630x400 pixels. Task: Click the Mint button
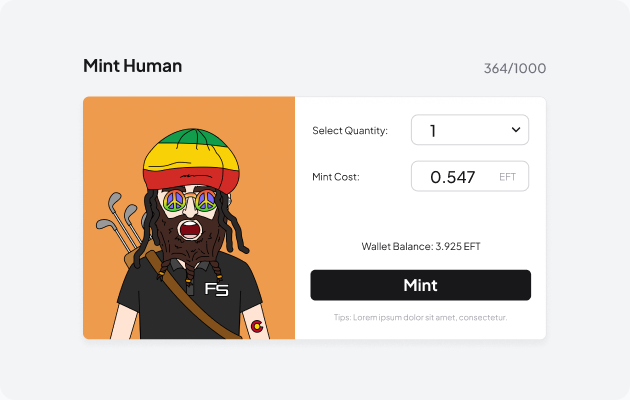[420, 285]
